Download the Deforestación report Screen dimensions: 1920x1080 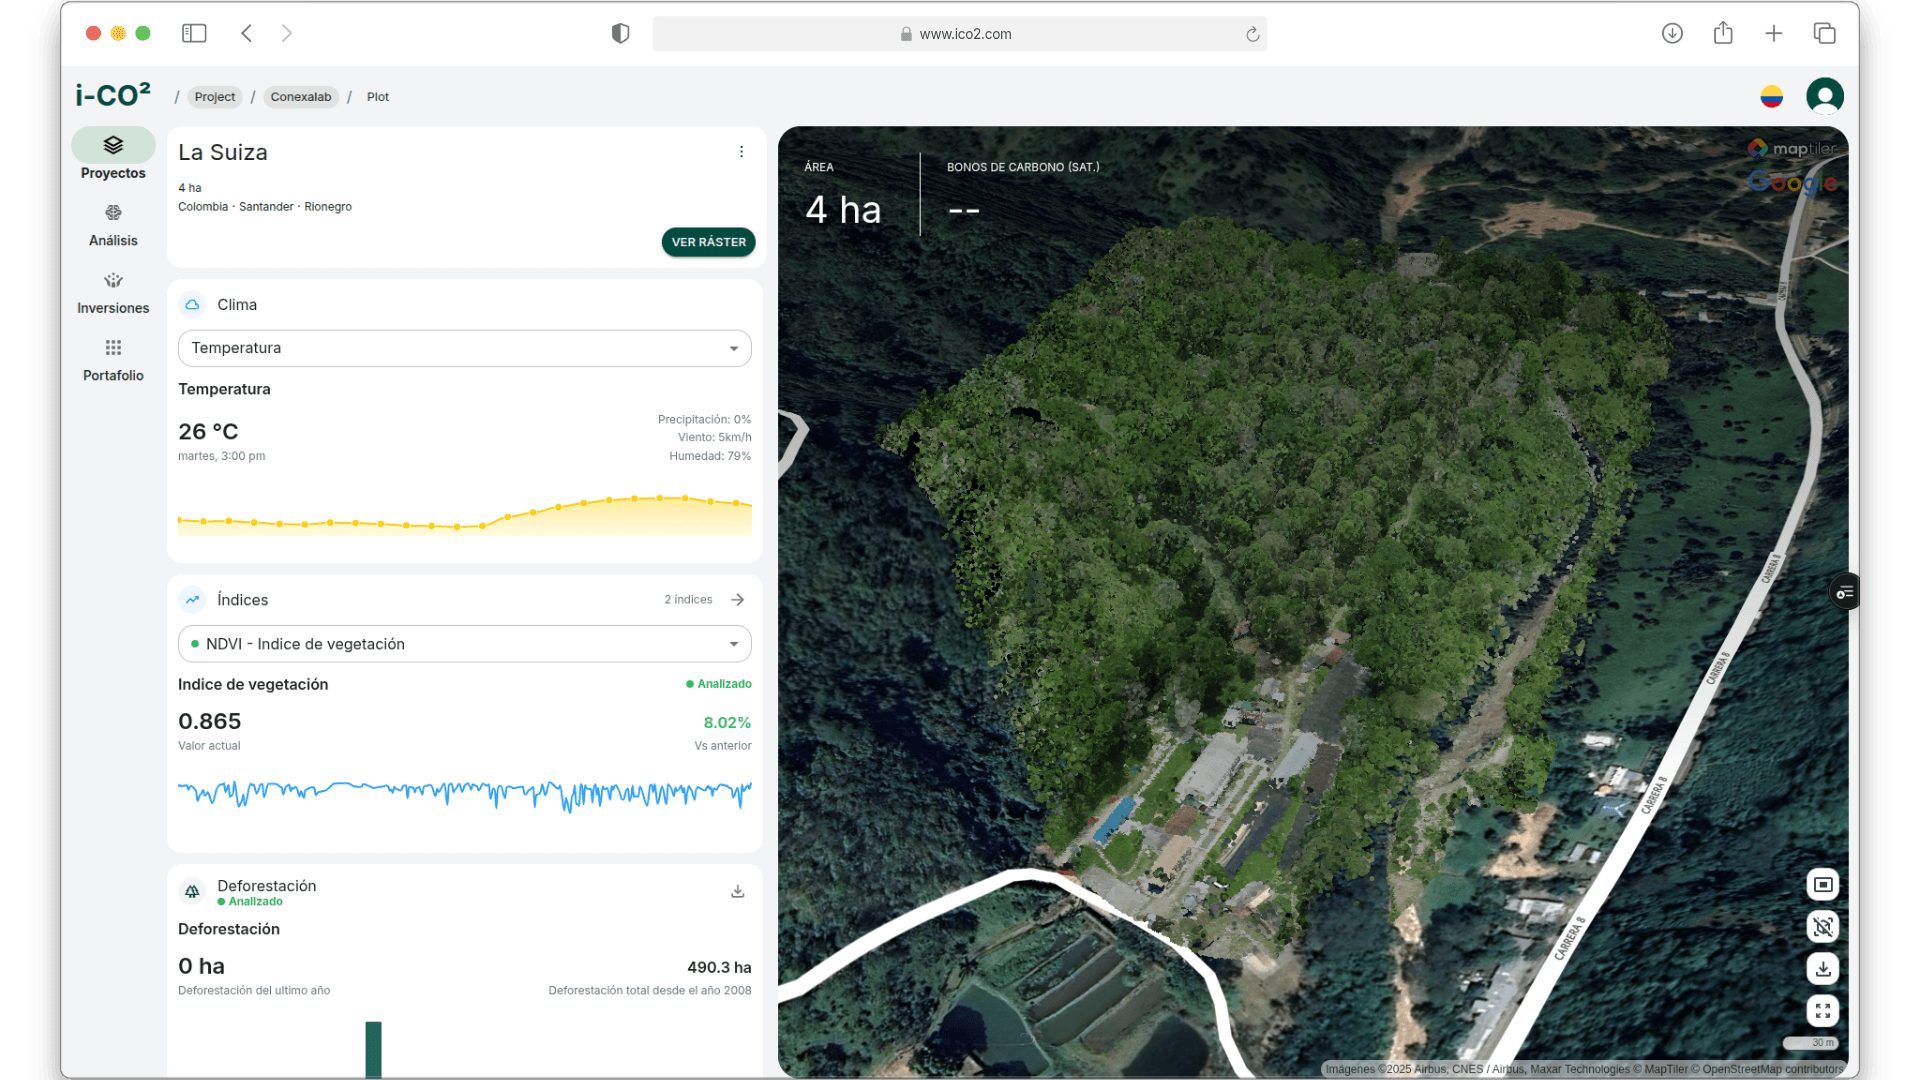737,891
